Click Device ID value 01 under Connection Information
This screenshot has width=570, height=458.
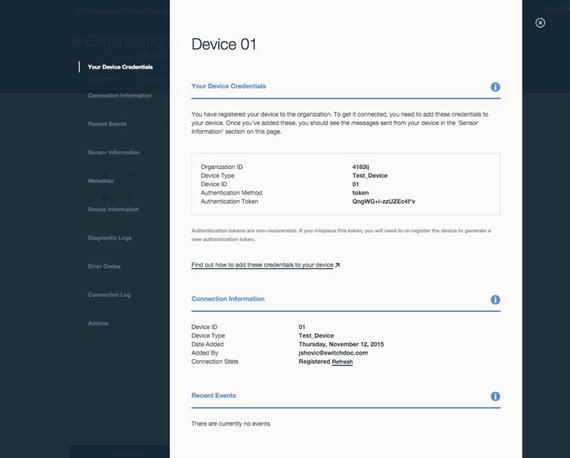click(302, 327)
